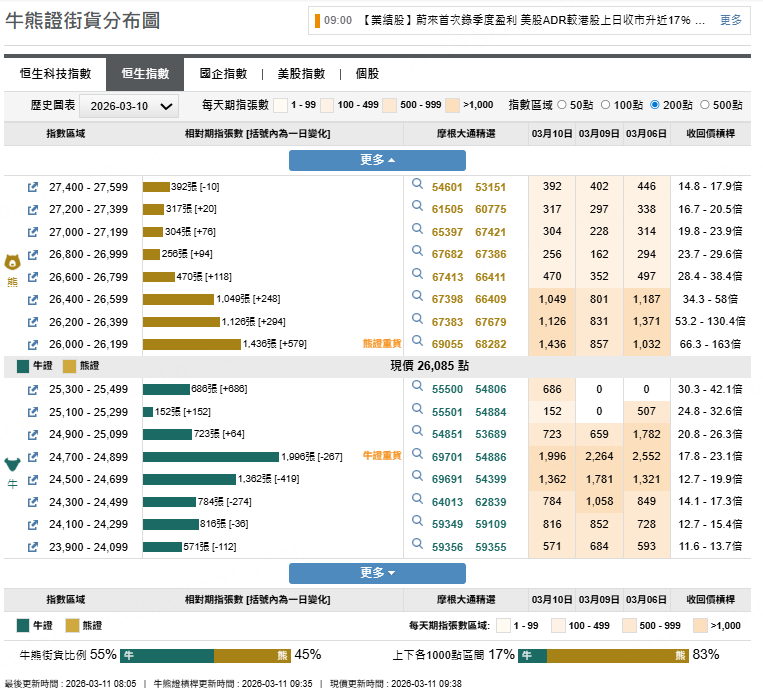
Task: Click search magnifier beside warrant 69055
Action: pos(418,342)
